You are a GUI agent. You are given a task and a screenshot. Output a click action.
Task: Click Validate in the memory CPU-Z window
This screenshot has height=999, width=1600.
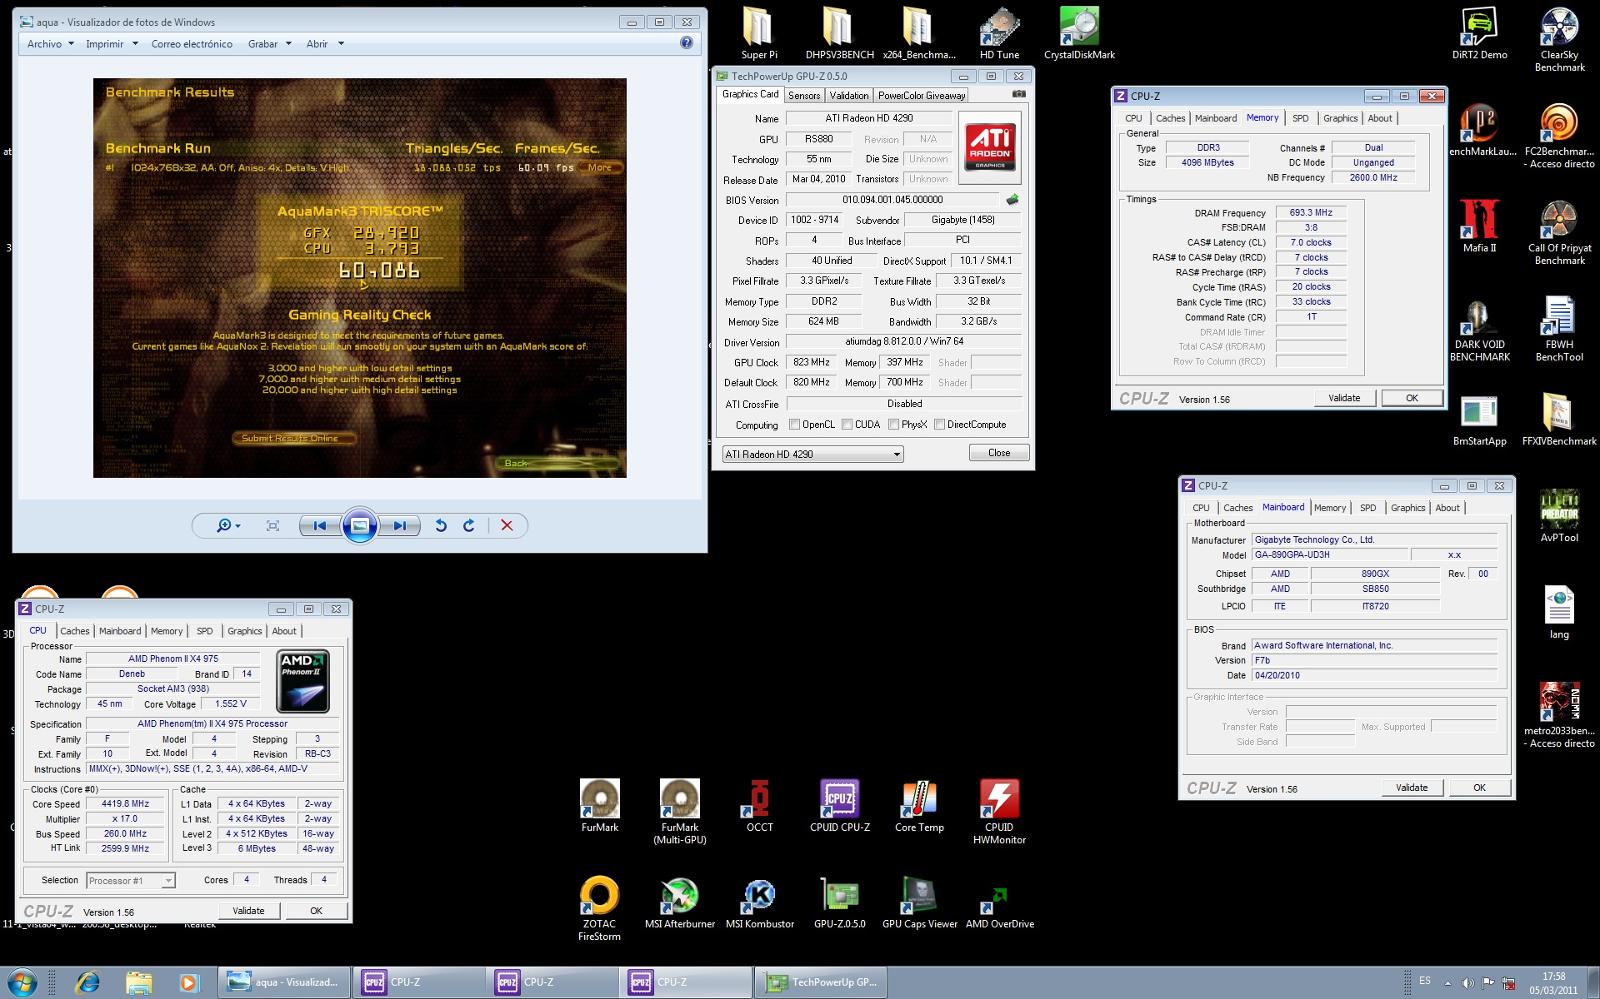(x=1344, y=398)
